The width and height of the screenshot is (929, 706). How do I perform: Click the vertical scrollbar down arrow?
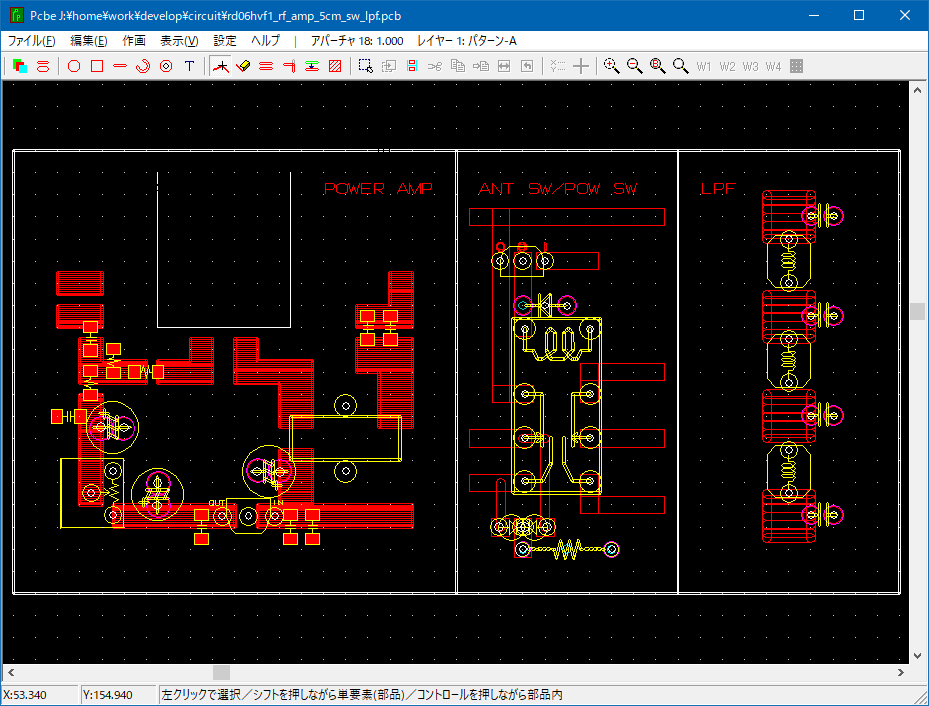coord(917,656)
